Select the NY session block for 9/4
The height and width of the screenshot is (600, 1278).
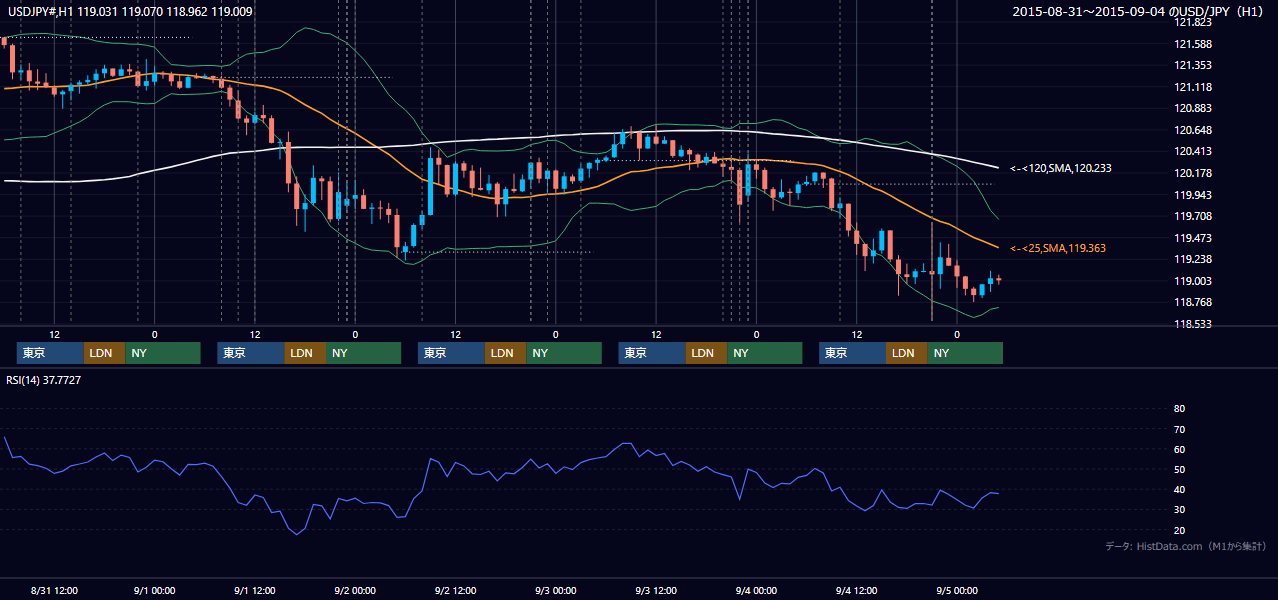(x=965, y=353)
